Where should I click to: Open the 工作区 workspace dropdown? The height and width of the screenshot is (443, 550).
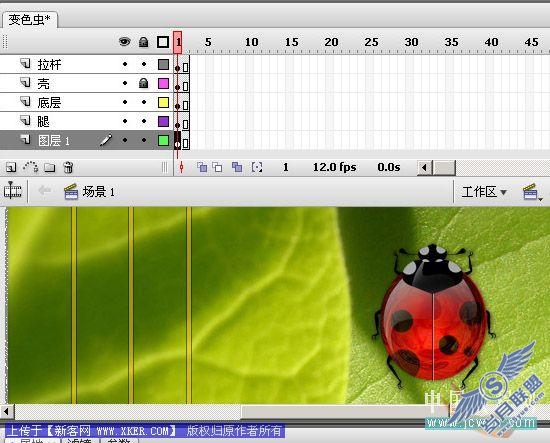pos(484,192)
